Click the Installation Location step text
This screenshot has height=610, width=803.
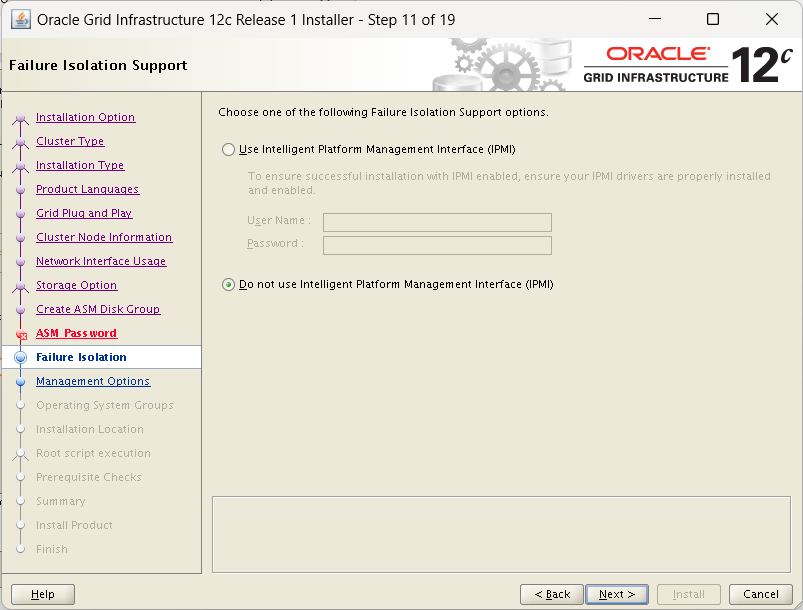coord(90,429)
